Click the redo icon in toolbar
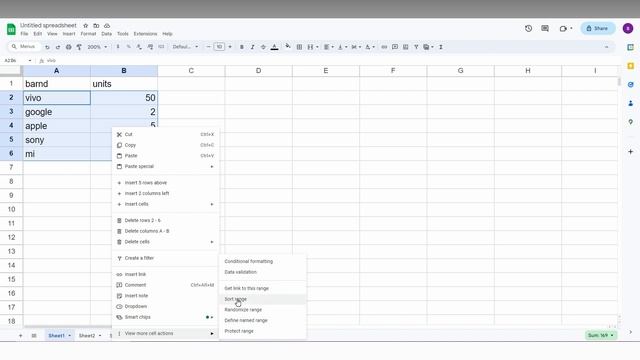This screenshot has height=360, width=640. (x=58, y=47)
